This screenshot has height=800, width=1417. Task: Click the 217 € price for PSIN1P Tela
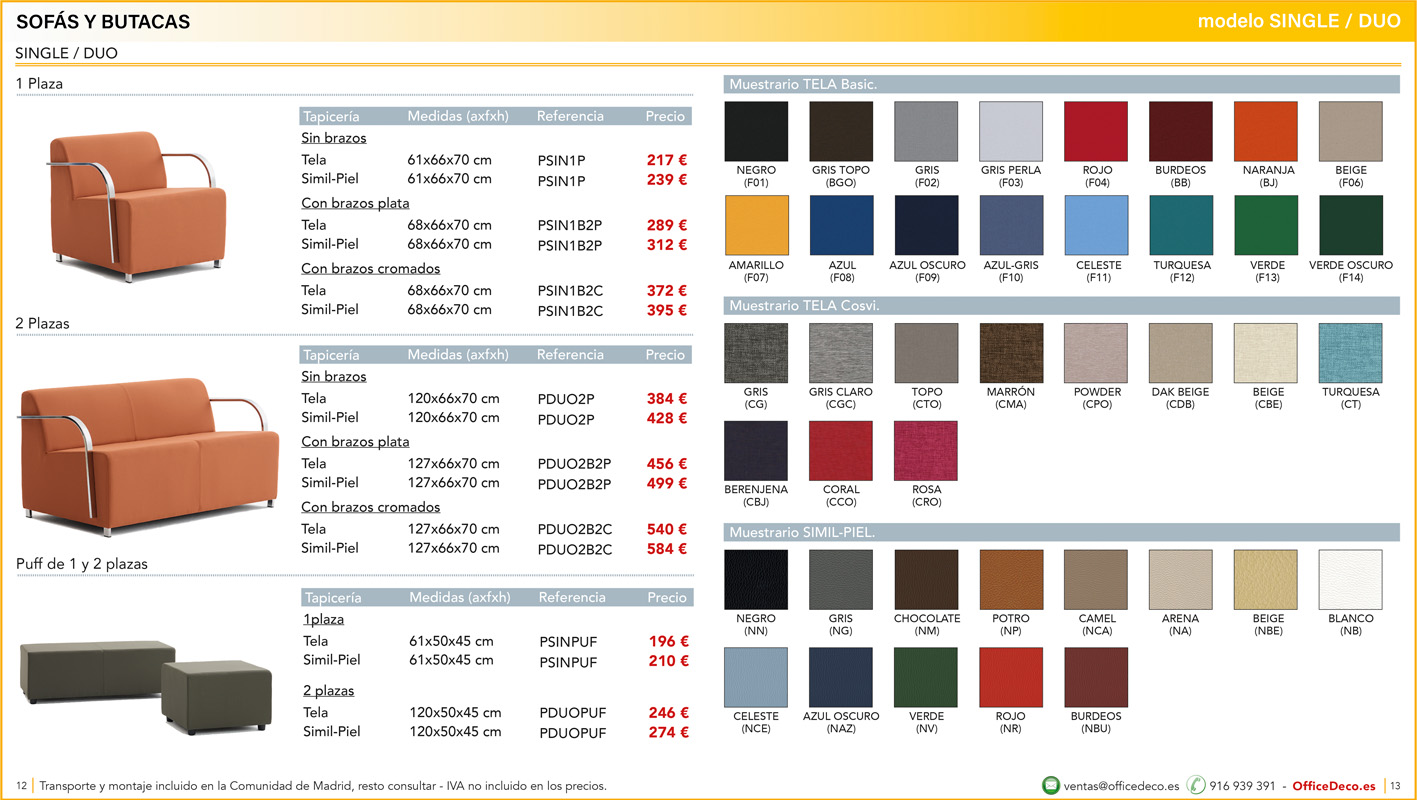pos(666,159)
